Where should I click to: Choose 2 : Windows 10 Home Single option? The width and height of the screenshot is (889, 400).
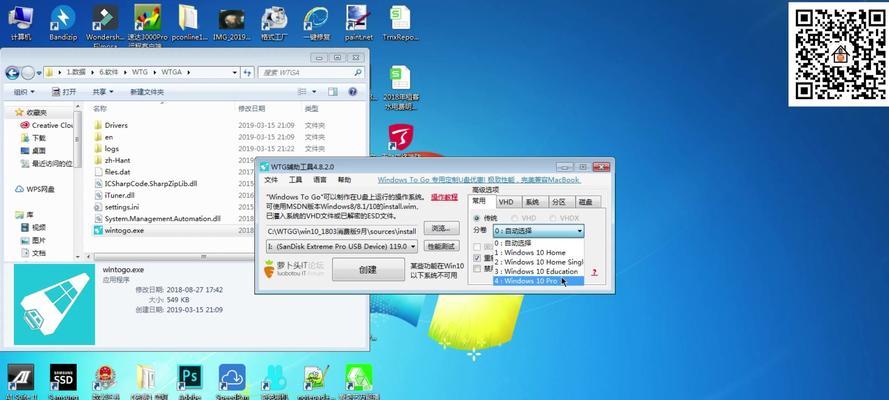(538, 262)
